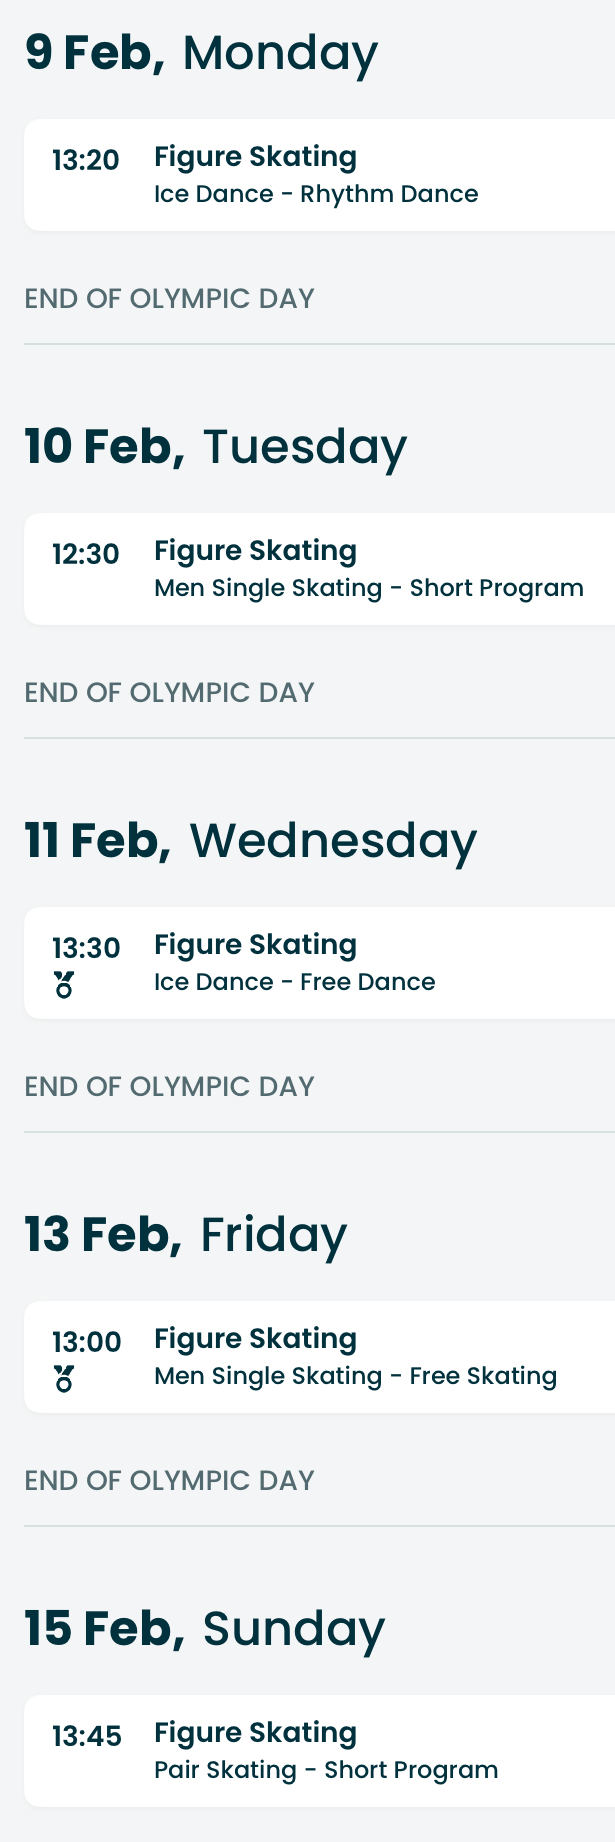Click the 13:20 start time
This screenshot has width=615, height=1842.
[x=86, y=160]
